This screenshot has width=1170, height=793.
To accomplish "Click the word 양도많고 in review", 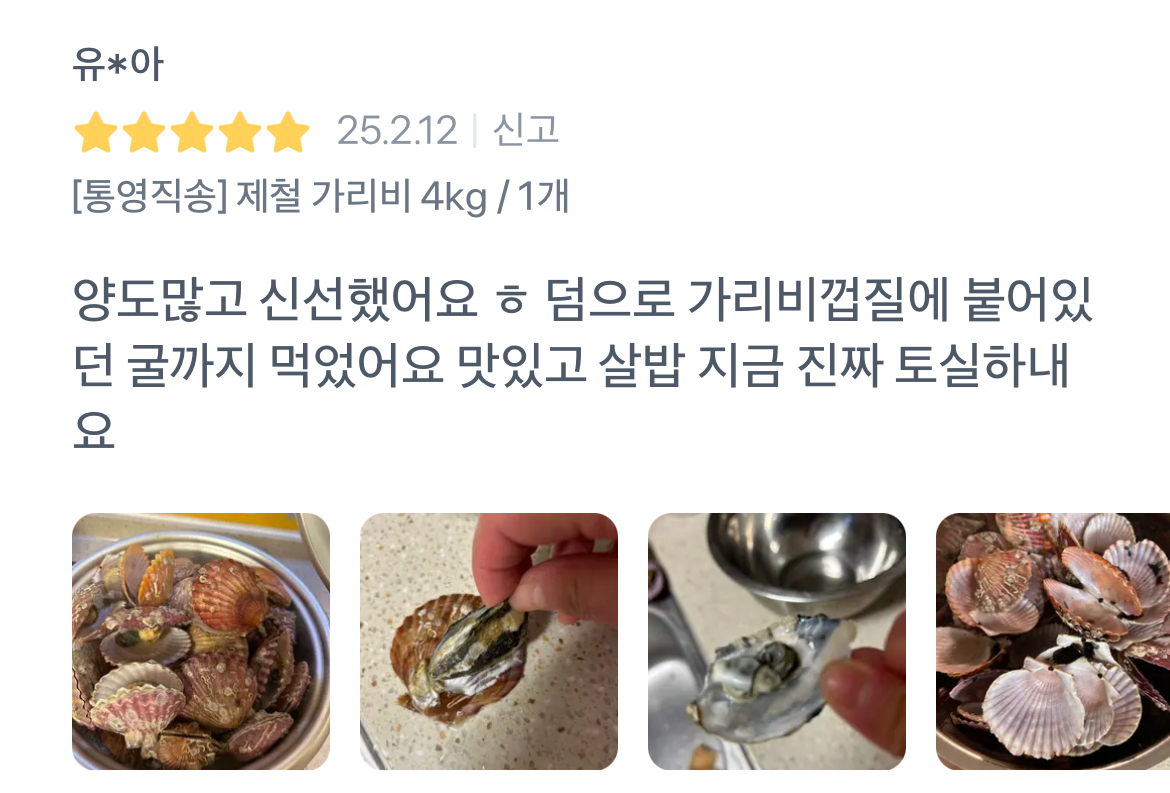I will (159, 300).
